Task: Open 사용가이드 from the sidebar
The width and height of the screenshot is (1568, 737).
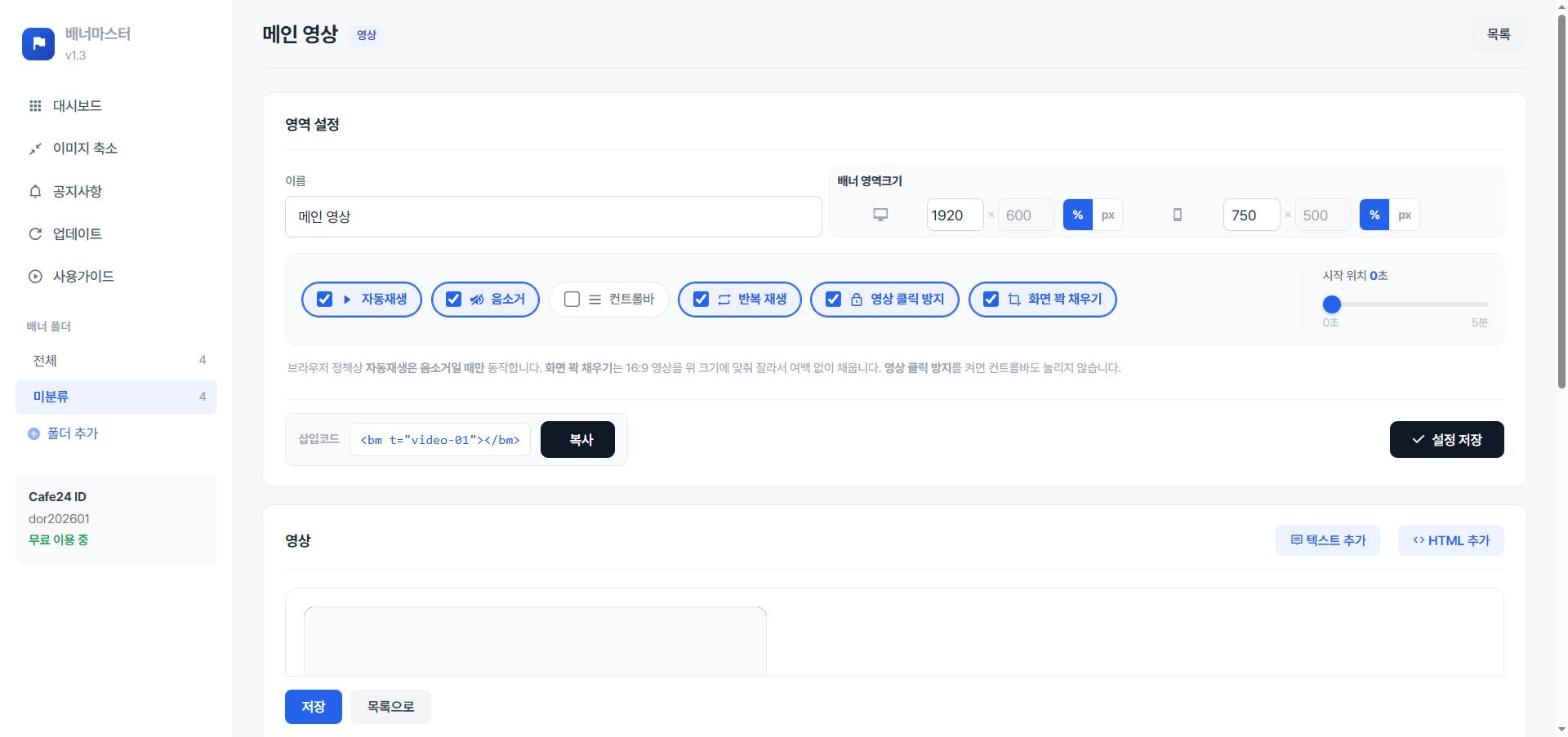Action: click(116, 277)
